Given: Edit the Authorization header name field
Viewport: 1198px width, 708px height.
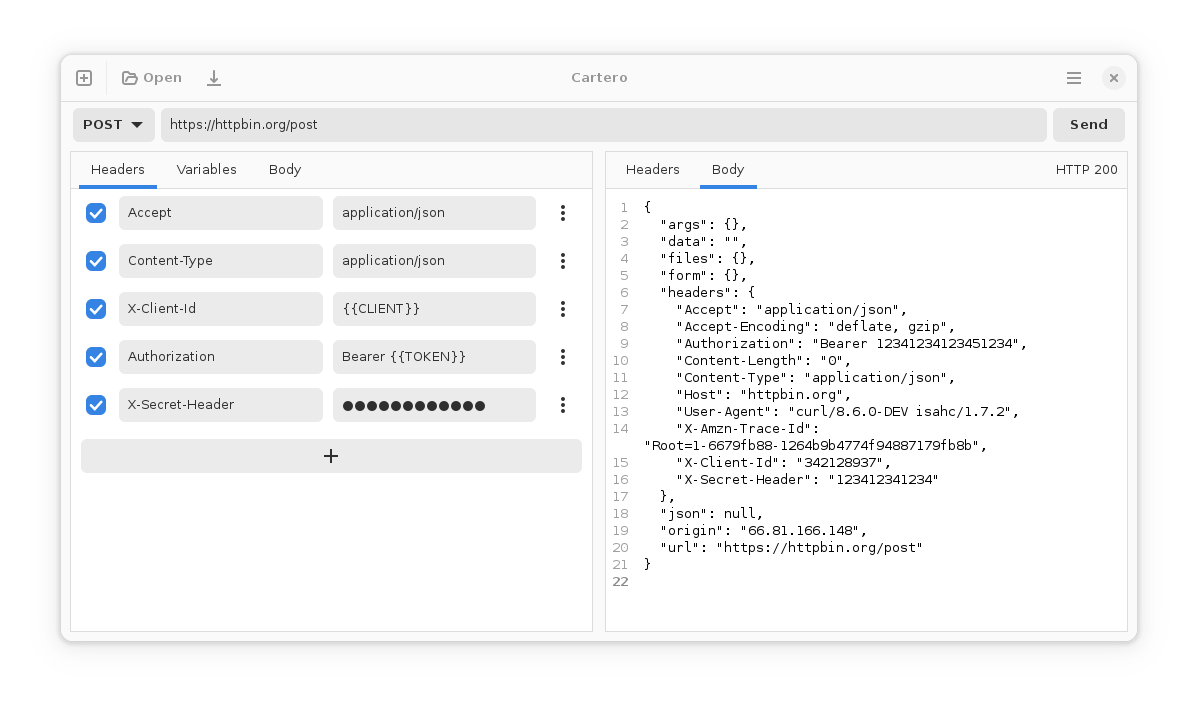Looking at the screenshot, I should [x=221, y=357].
